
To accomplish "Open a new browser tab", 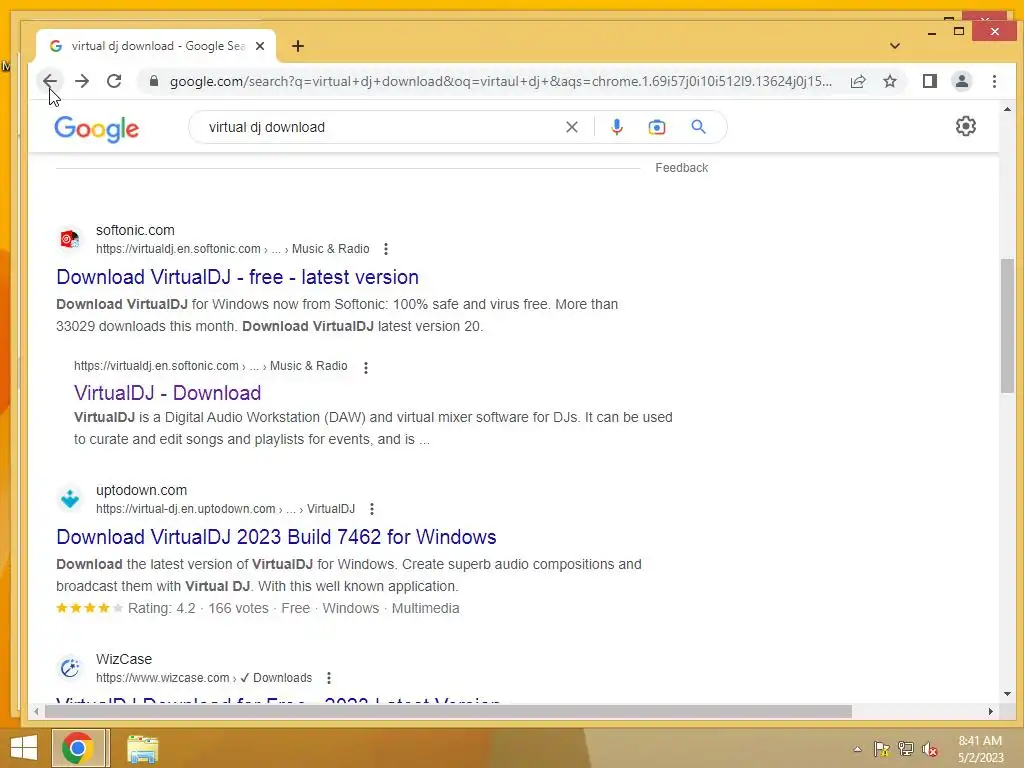I will point(298,46).
